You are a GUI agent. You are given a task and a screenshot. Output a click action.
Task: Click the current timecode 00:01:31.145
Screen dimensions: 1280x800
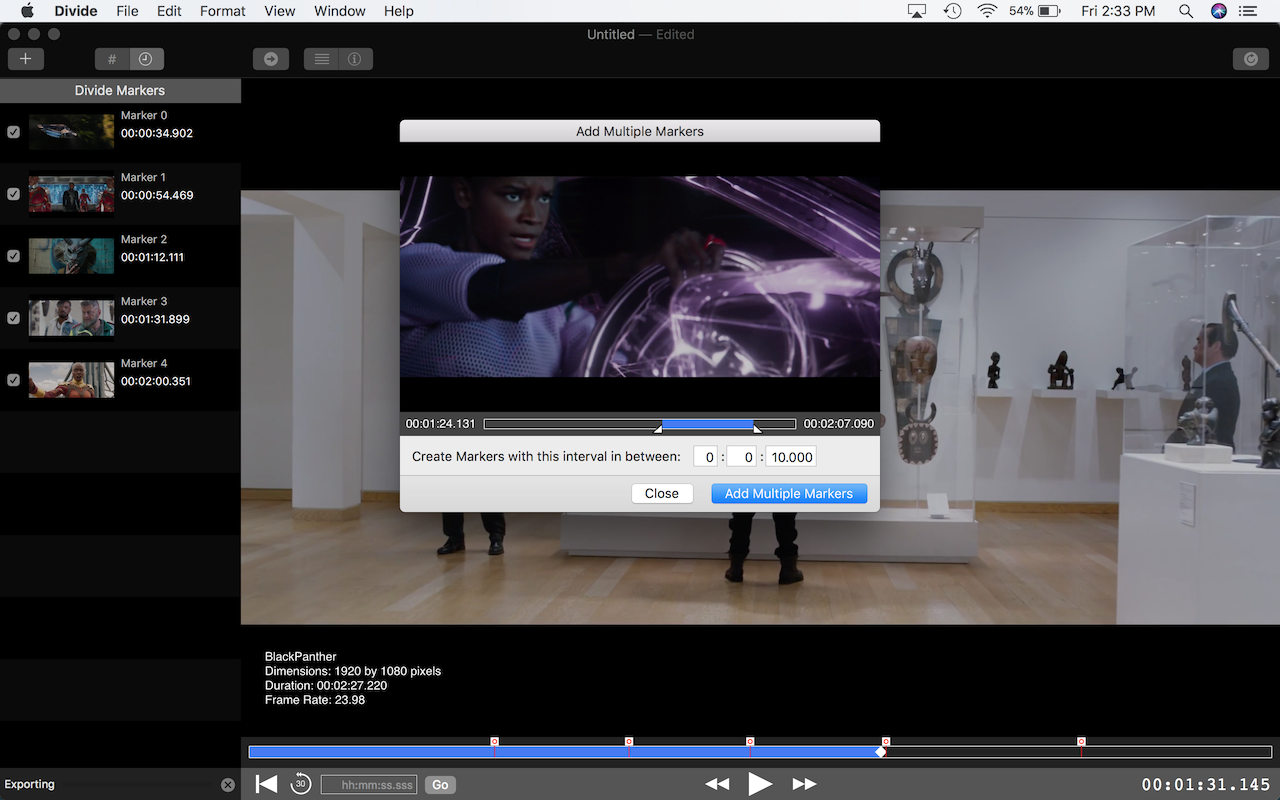point(1207,785)
